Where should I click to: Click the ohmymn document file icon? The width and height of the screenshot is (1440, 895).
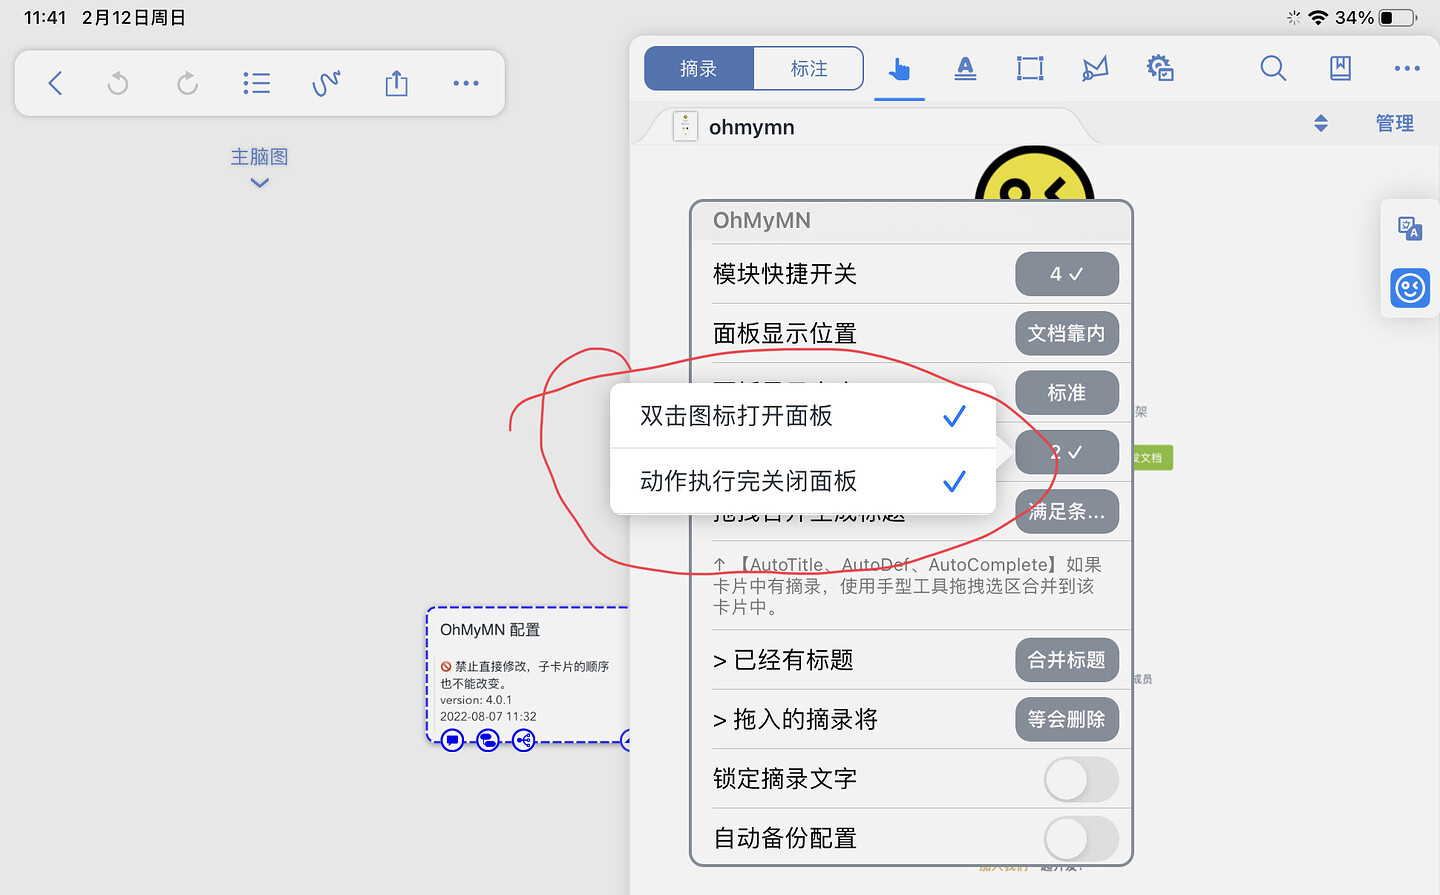685,126
